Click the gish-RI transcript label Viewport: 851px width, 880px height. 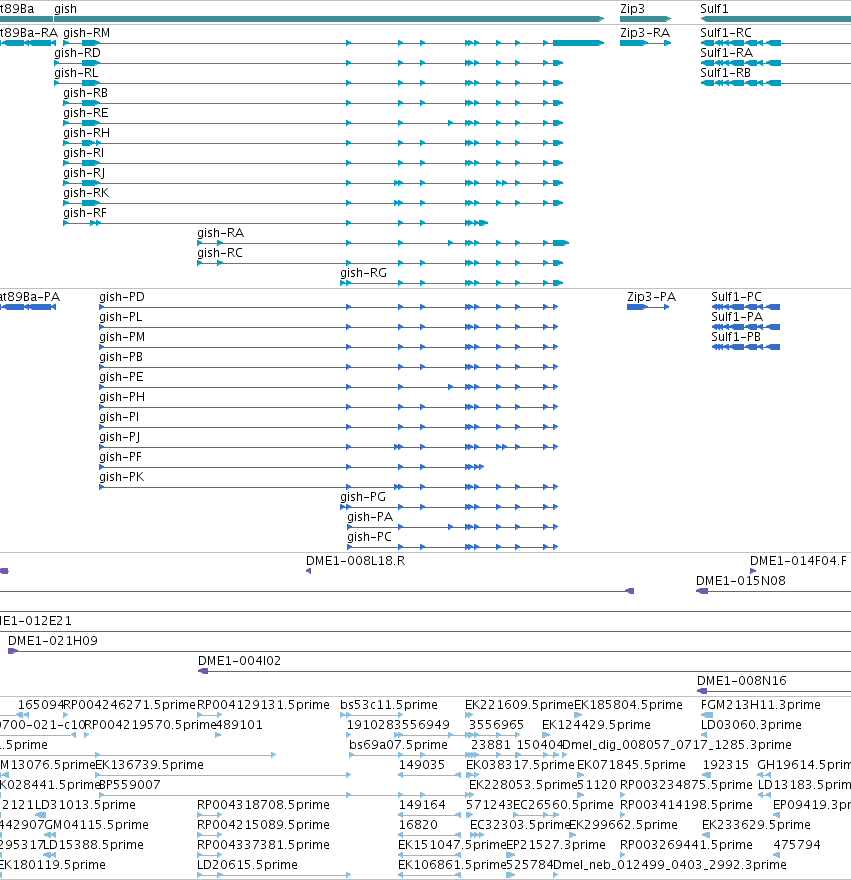(x=84, y=153)
